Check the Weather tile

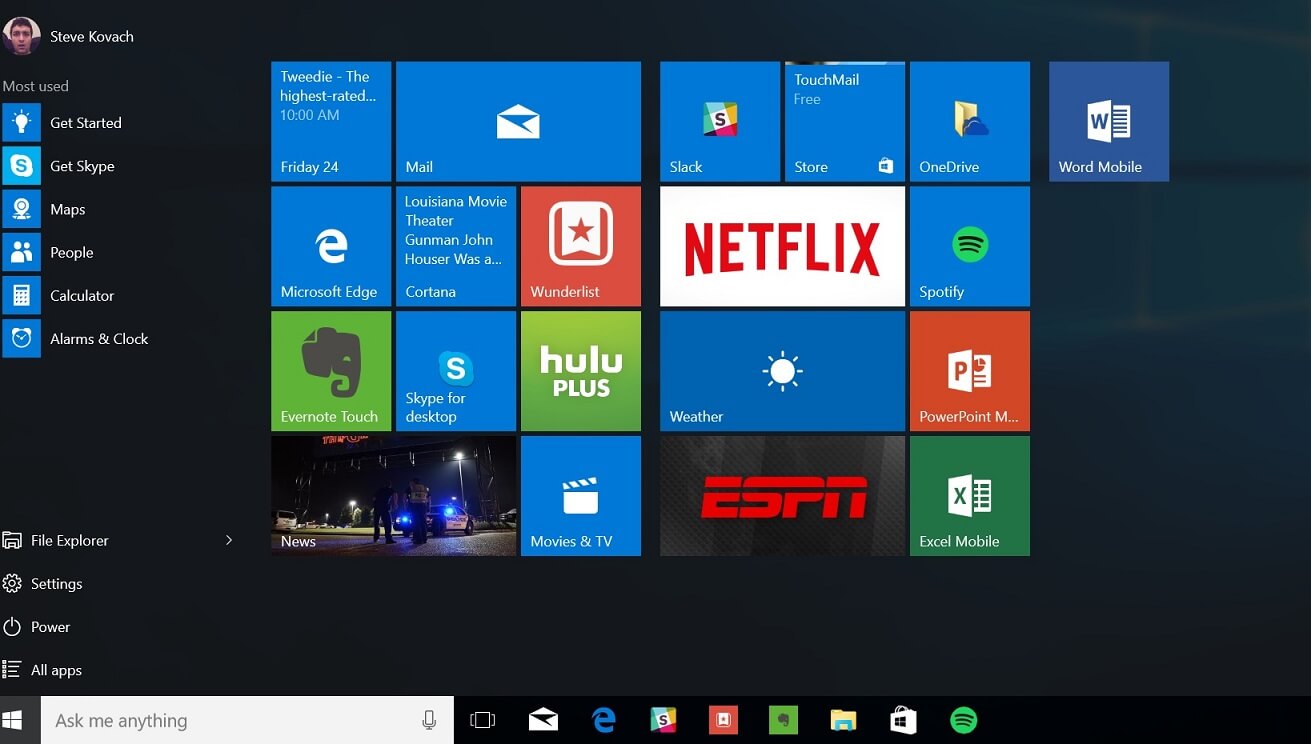point(781,370)
